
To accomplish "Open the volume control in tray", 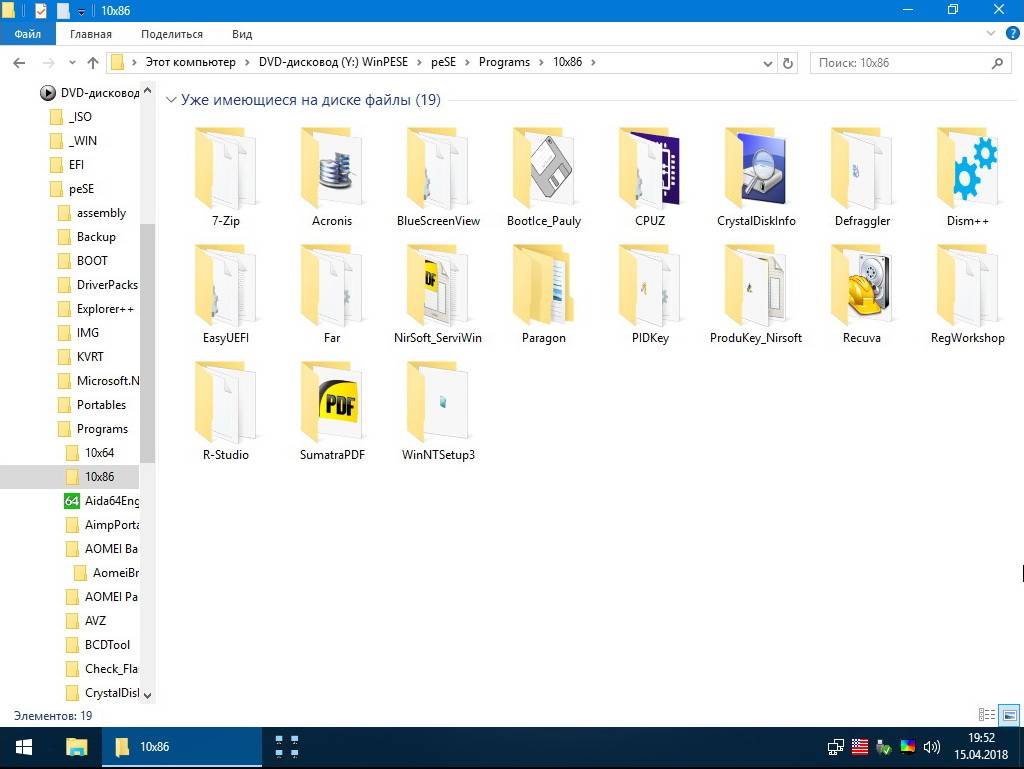I will click(x=931, y=747).
